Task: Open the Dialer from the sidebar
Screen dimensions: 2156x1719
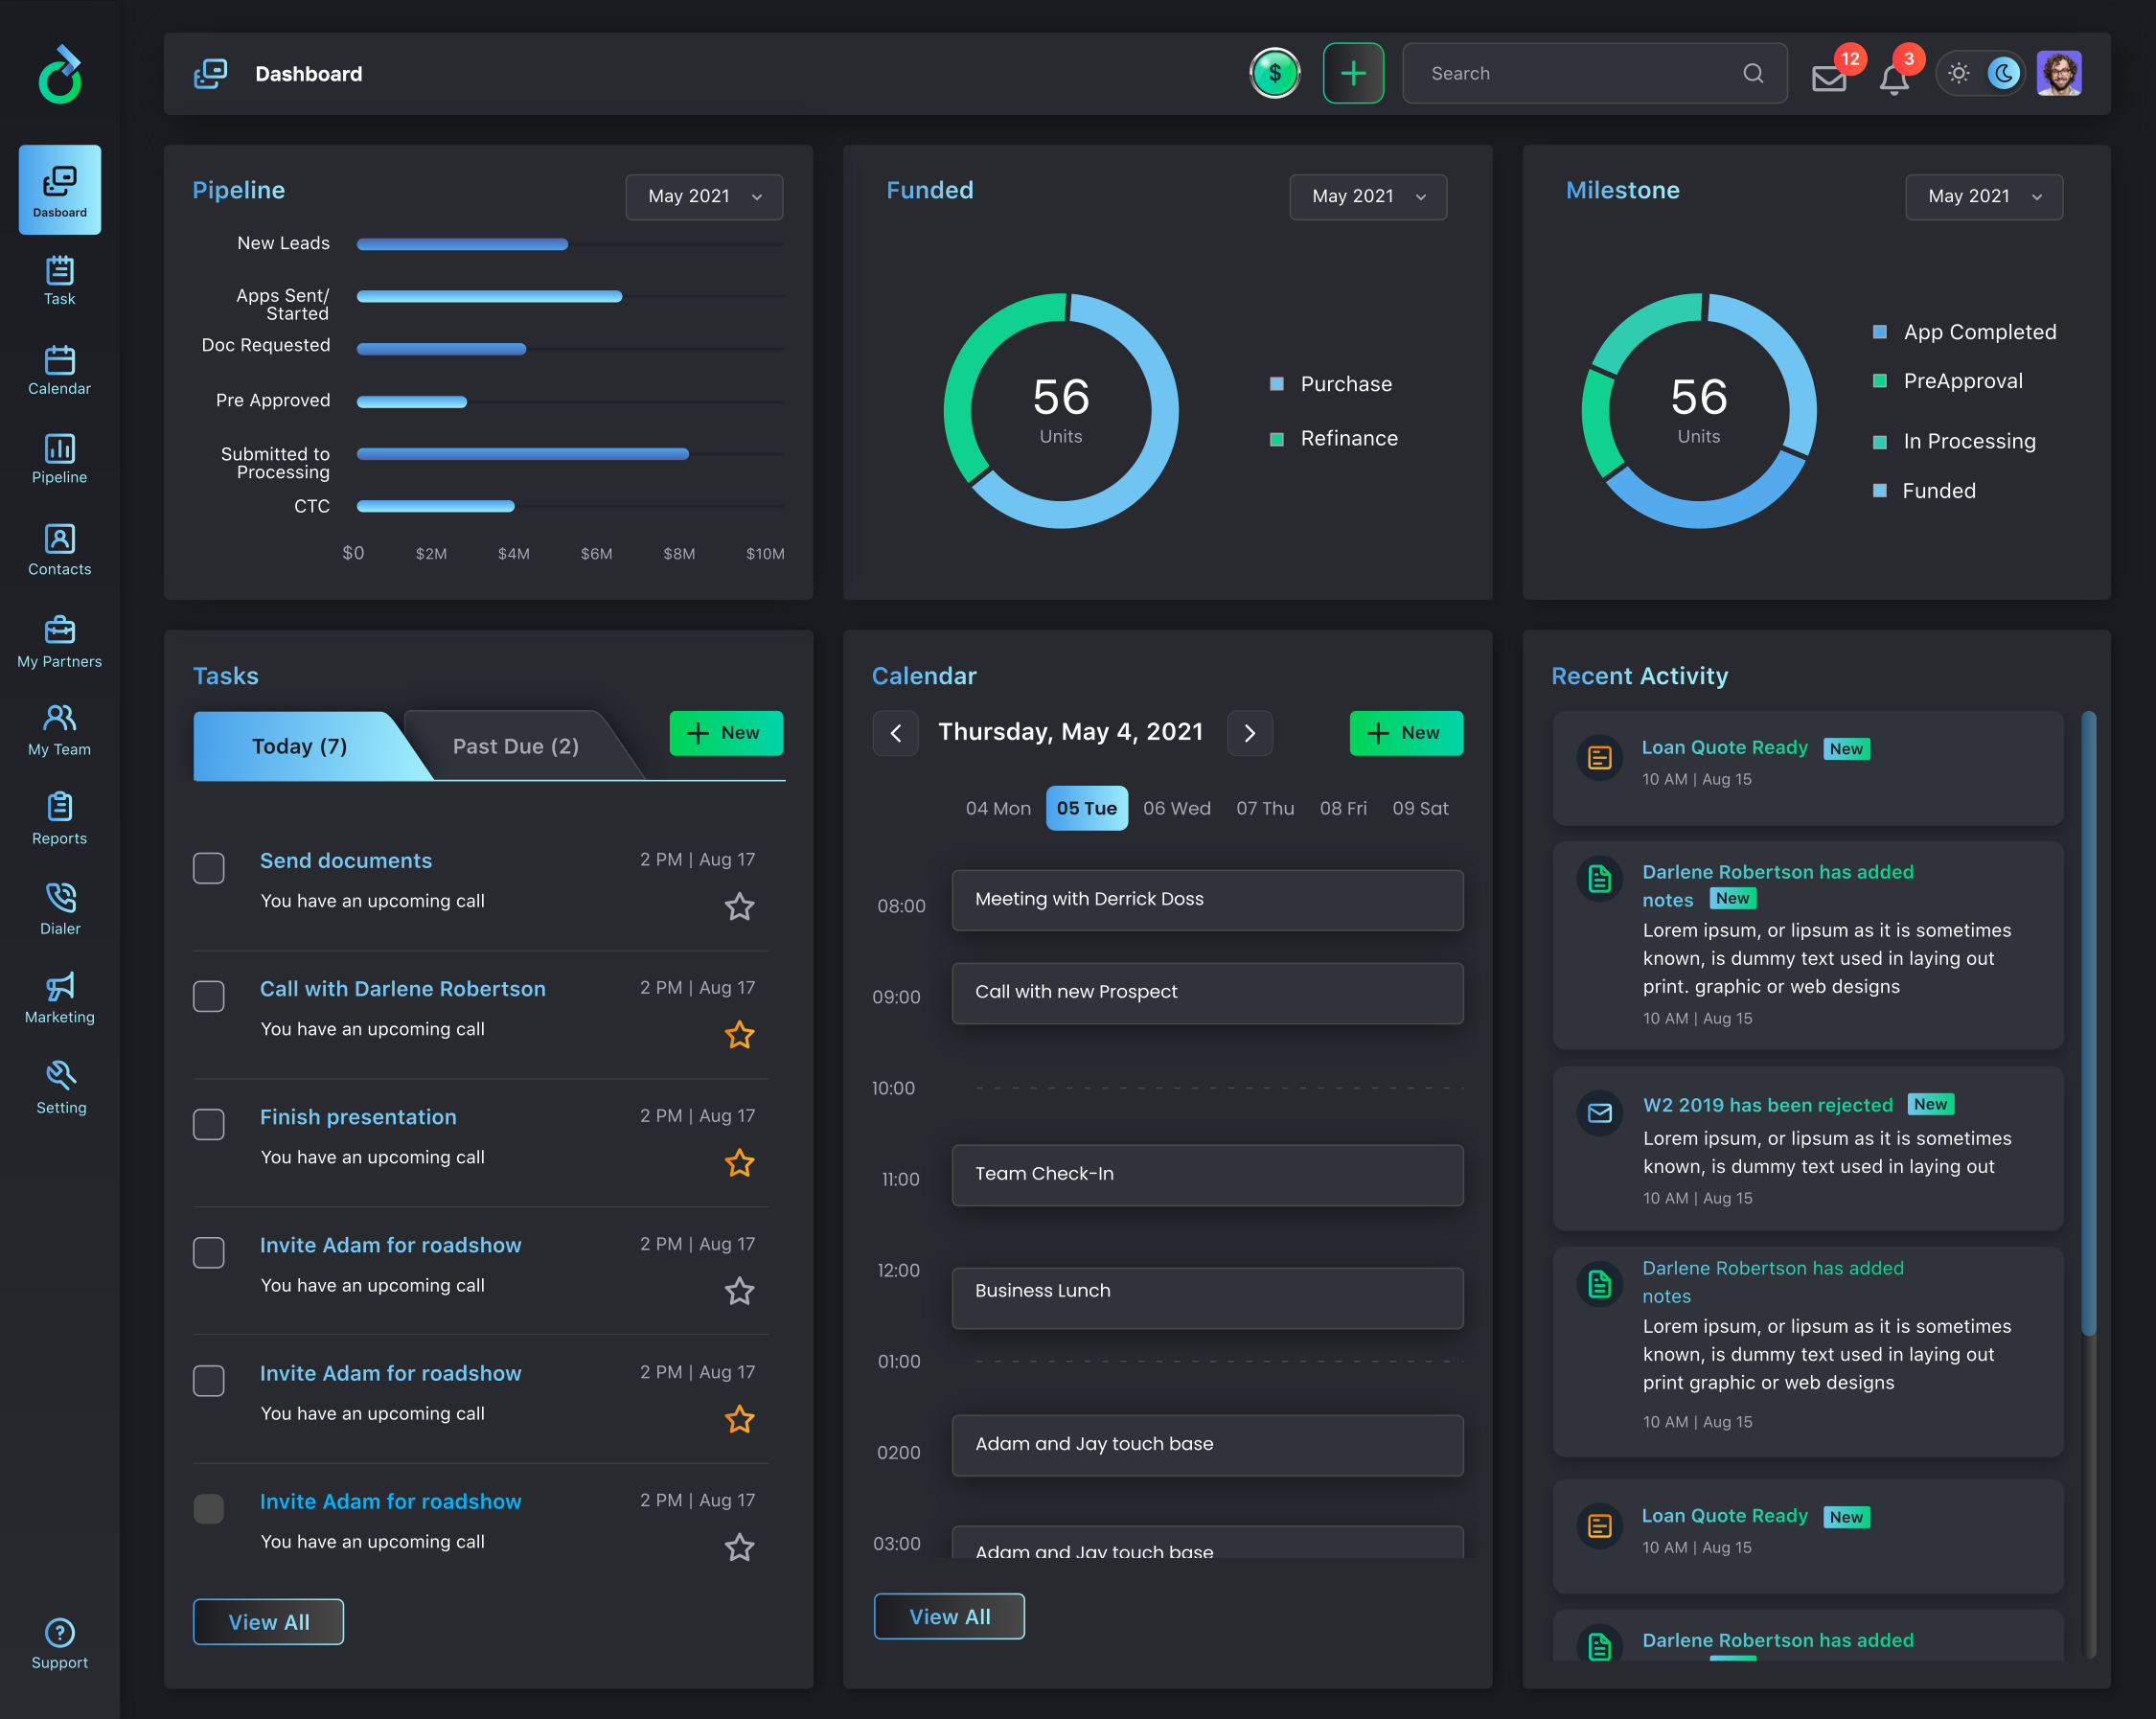Action: pyautogui.click(x=59, y=906)
